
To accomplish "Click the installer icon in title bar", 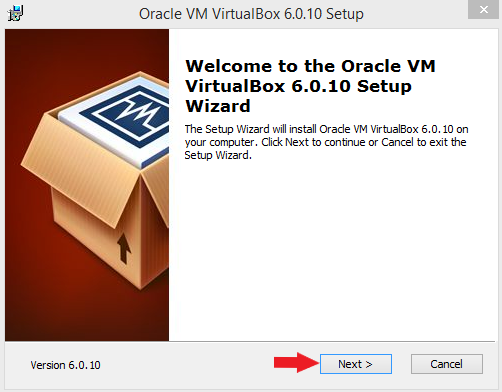I will [x=15, y=13].
